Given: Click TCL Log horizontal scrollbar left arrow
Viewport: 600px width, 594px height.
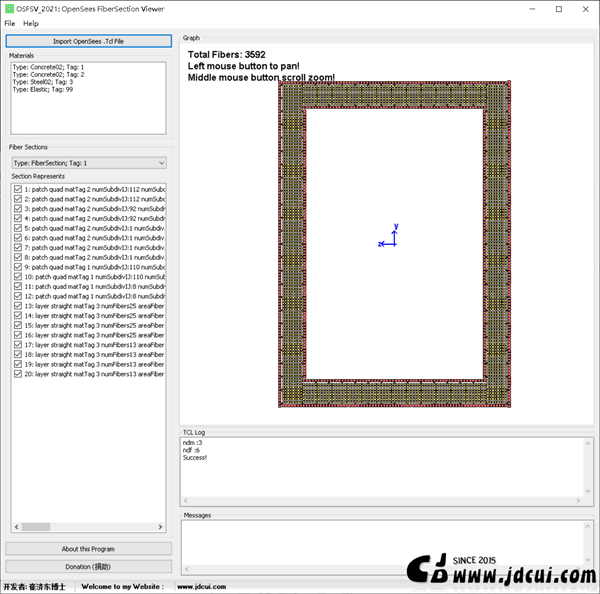Looking at the screenshot, I should pos(186,500).
